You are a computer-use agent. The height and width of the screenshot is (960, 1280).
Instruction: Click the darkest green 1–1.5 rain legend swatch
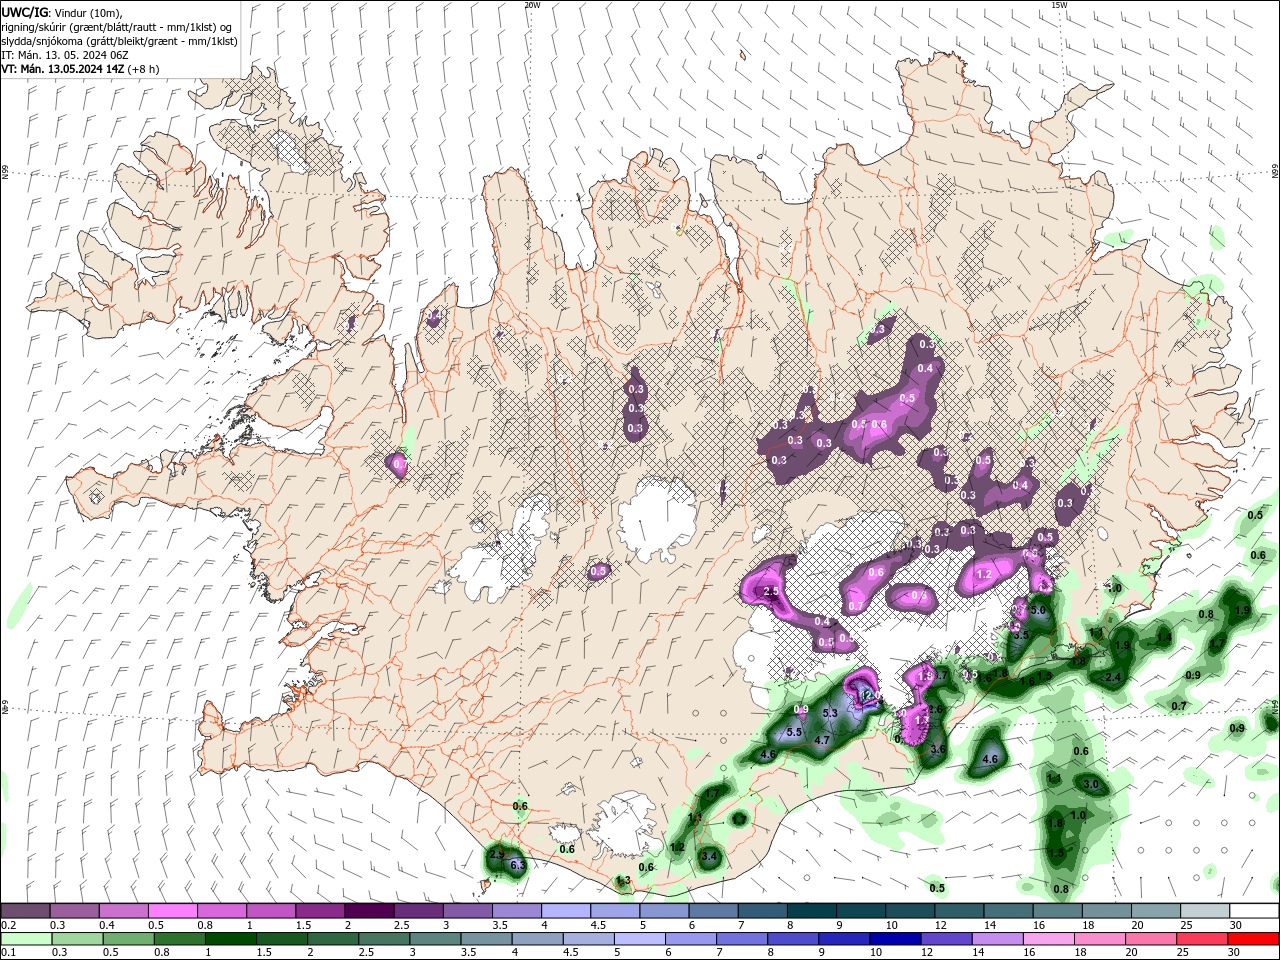(231, 939)
